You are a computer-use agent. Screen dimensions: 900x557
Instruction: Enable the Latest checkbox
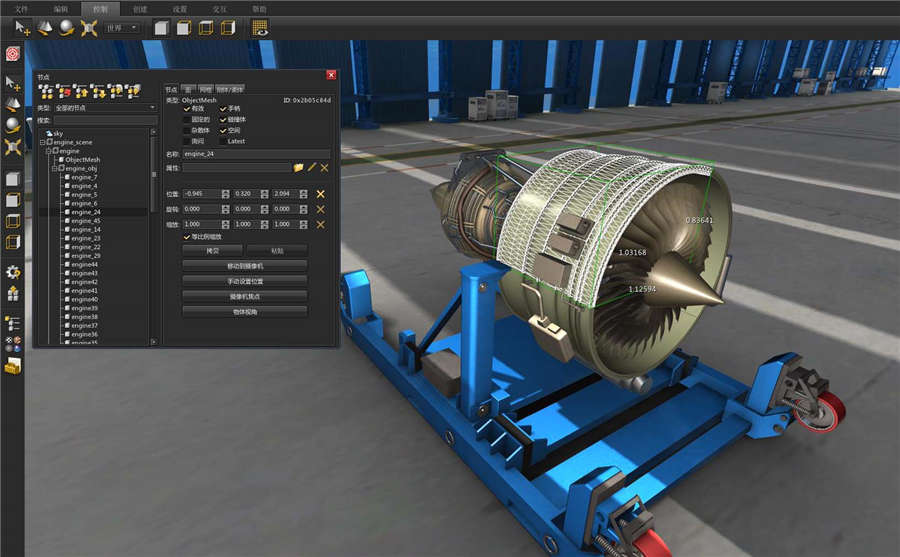click(222, 141)
